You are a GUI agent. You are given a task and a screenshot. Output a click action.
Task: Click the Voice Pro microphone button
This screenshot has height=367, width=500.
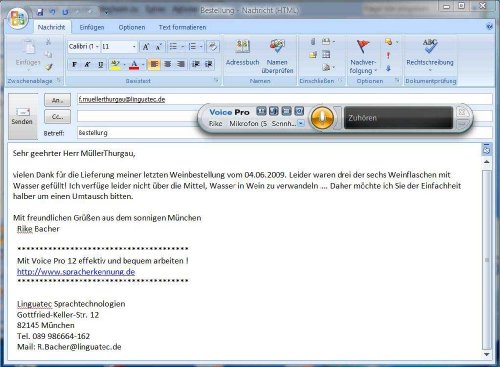pos(322,118)
